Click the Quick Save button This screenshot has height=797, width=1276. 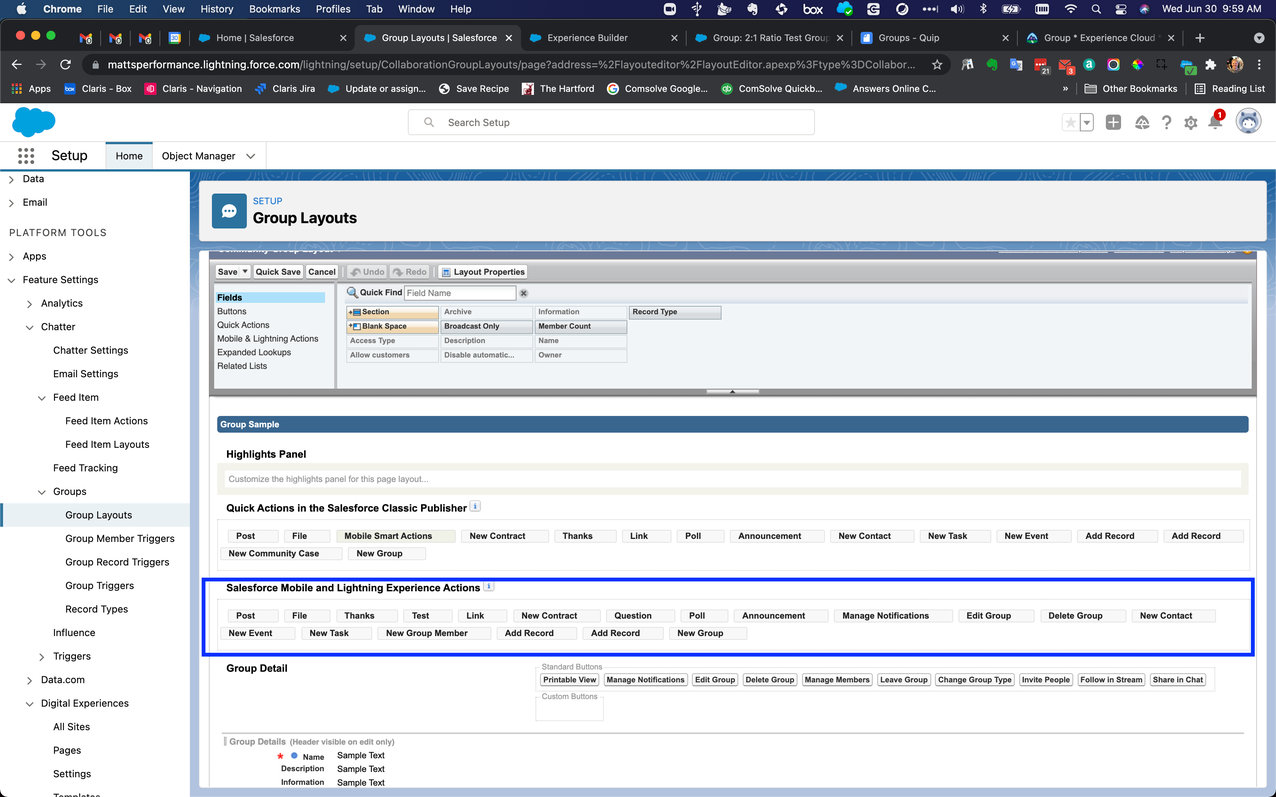point(278,272)
